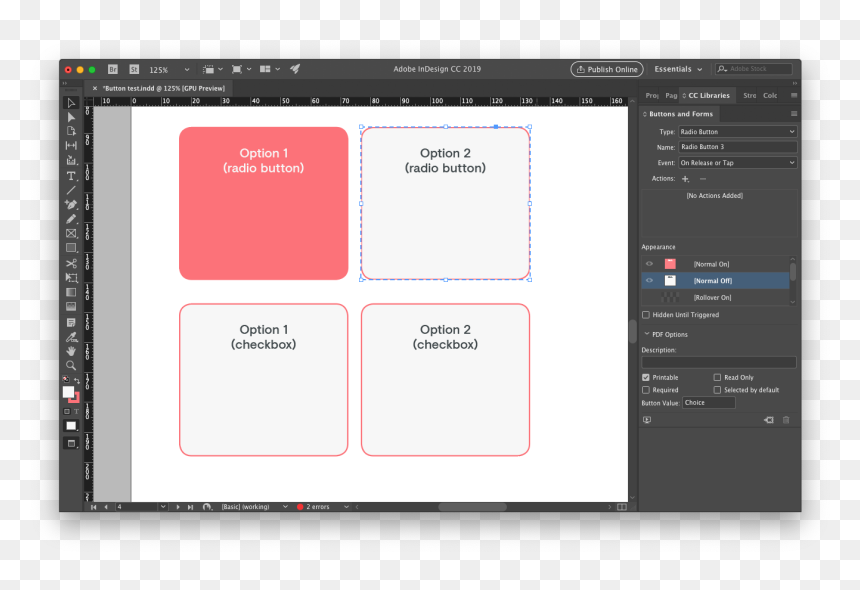
Task: Select the Zoom tool magnifier
Action: click(x=71, y=365)
